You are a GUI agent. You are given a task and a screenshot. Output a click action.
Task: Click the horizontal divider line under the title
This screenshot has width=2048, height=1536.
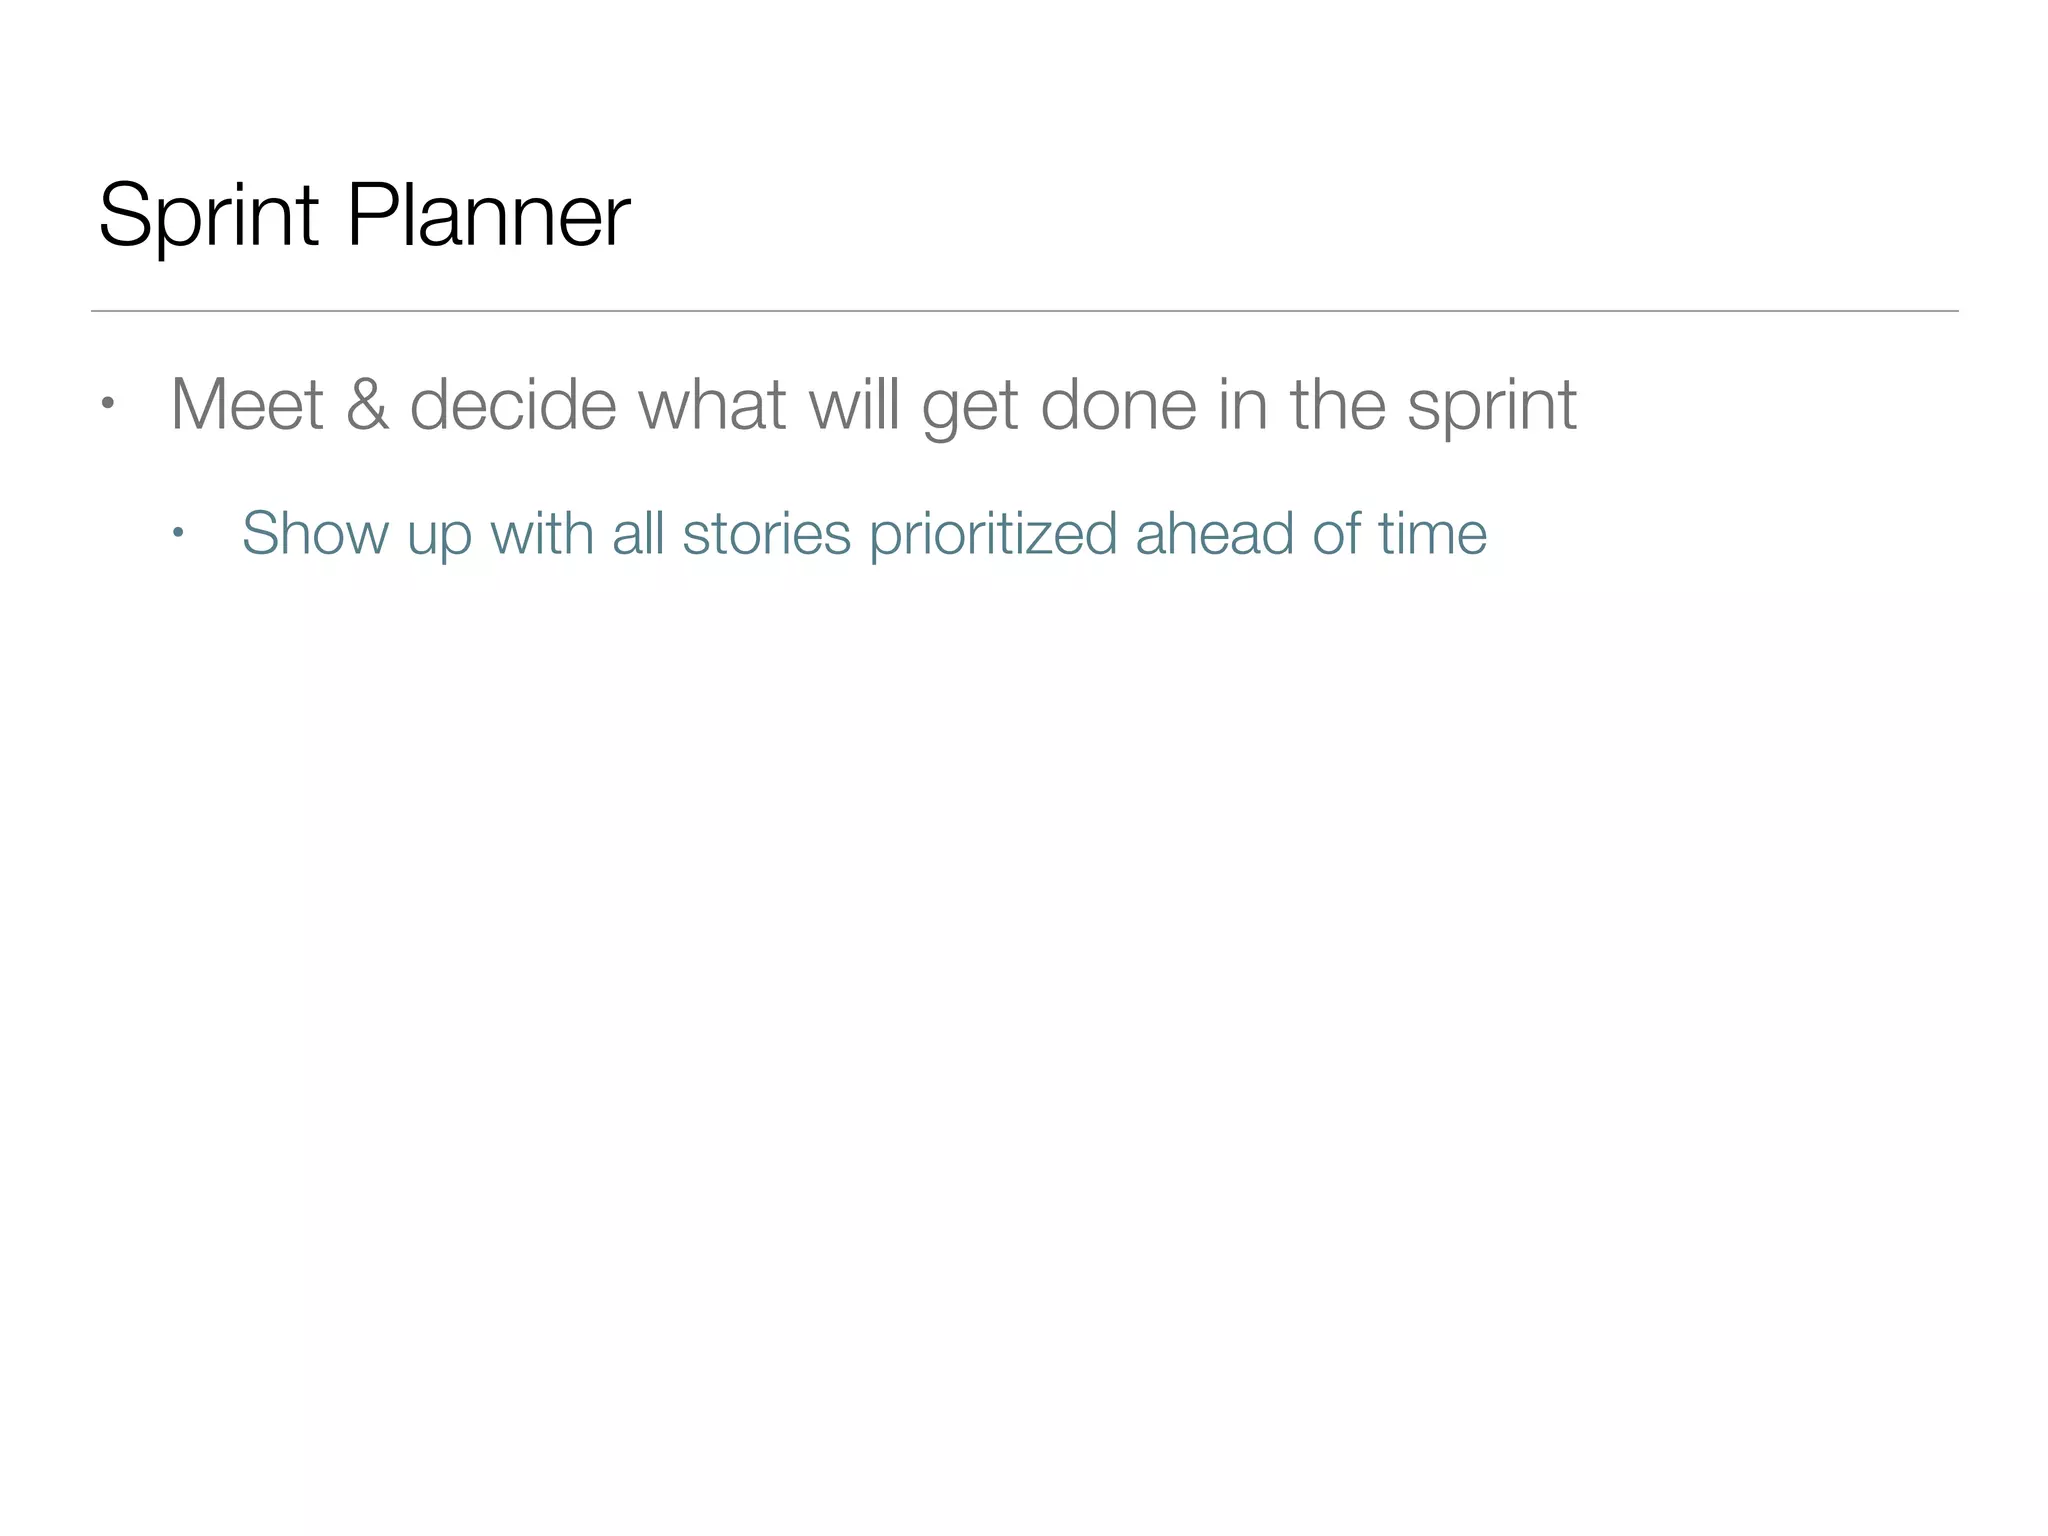pyautogui.click(x=1024, y=311)
